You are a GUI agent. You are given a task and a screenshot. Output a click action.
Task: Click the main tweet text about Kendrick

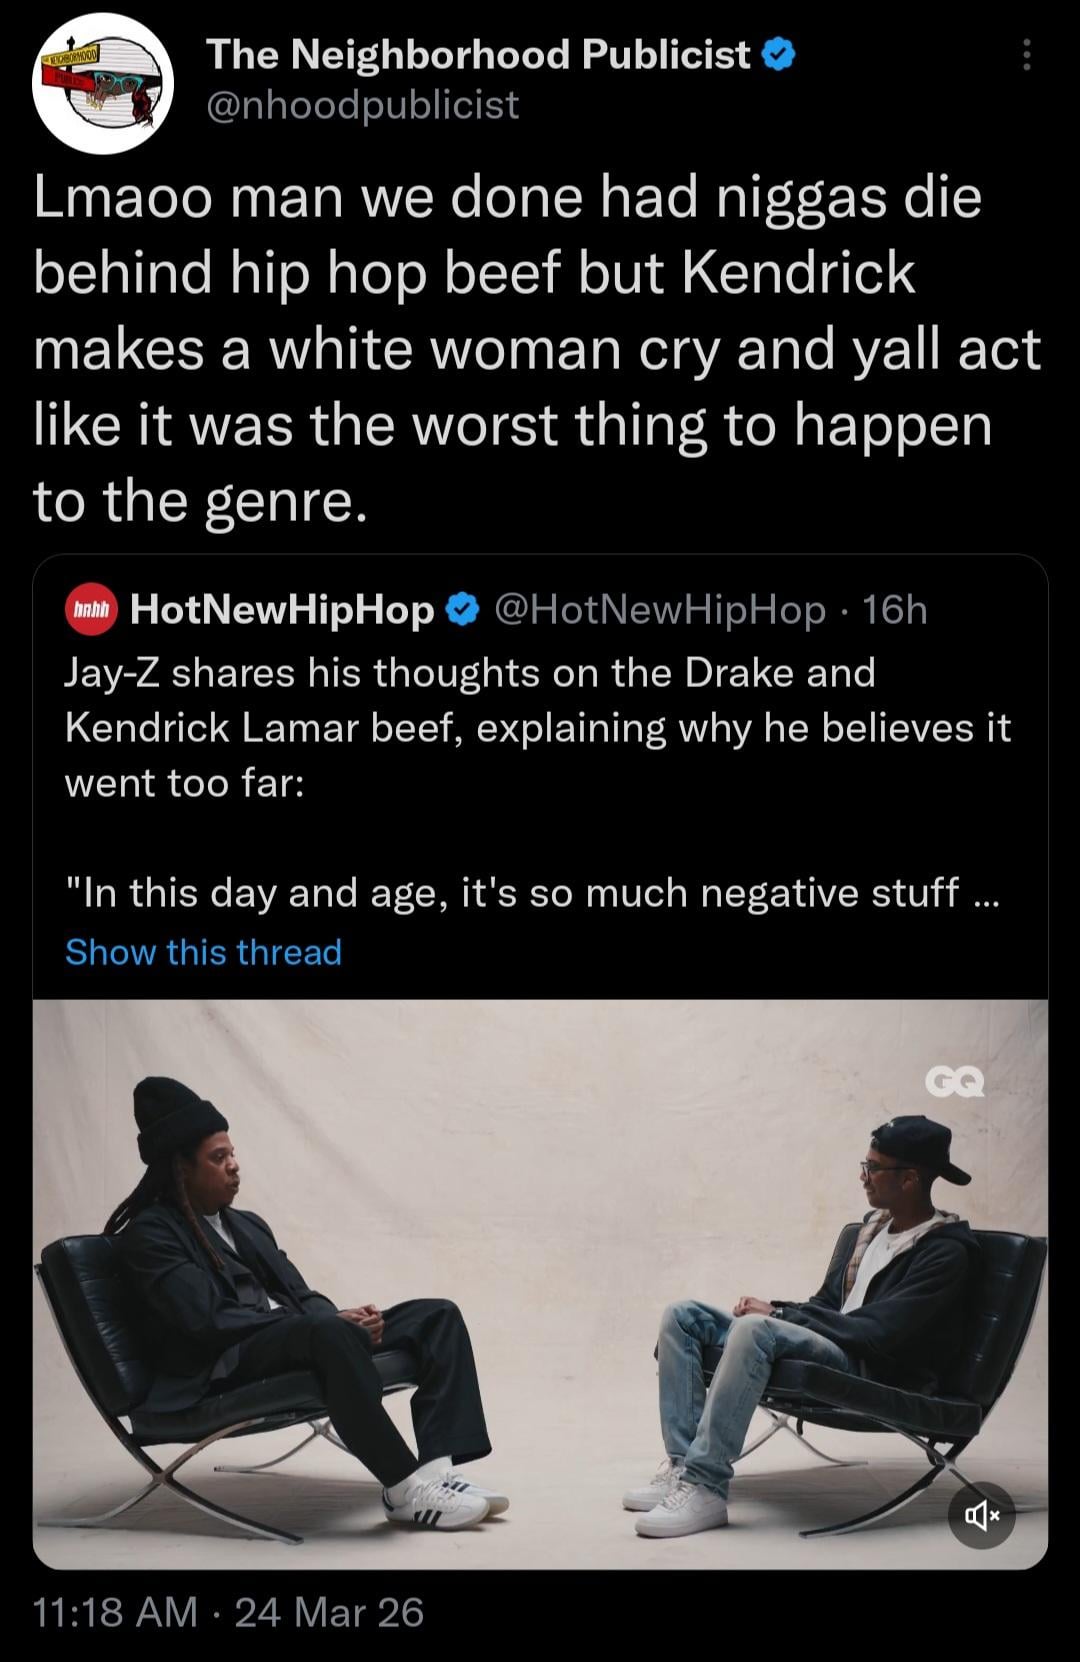click(x=538, y=349)
